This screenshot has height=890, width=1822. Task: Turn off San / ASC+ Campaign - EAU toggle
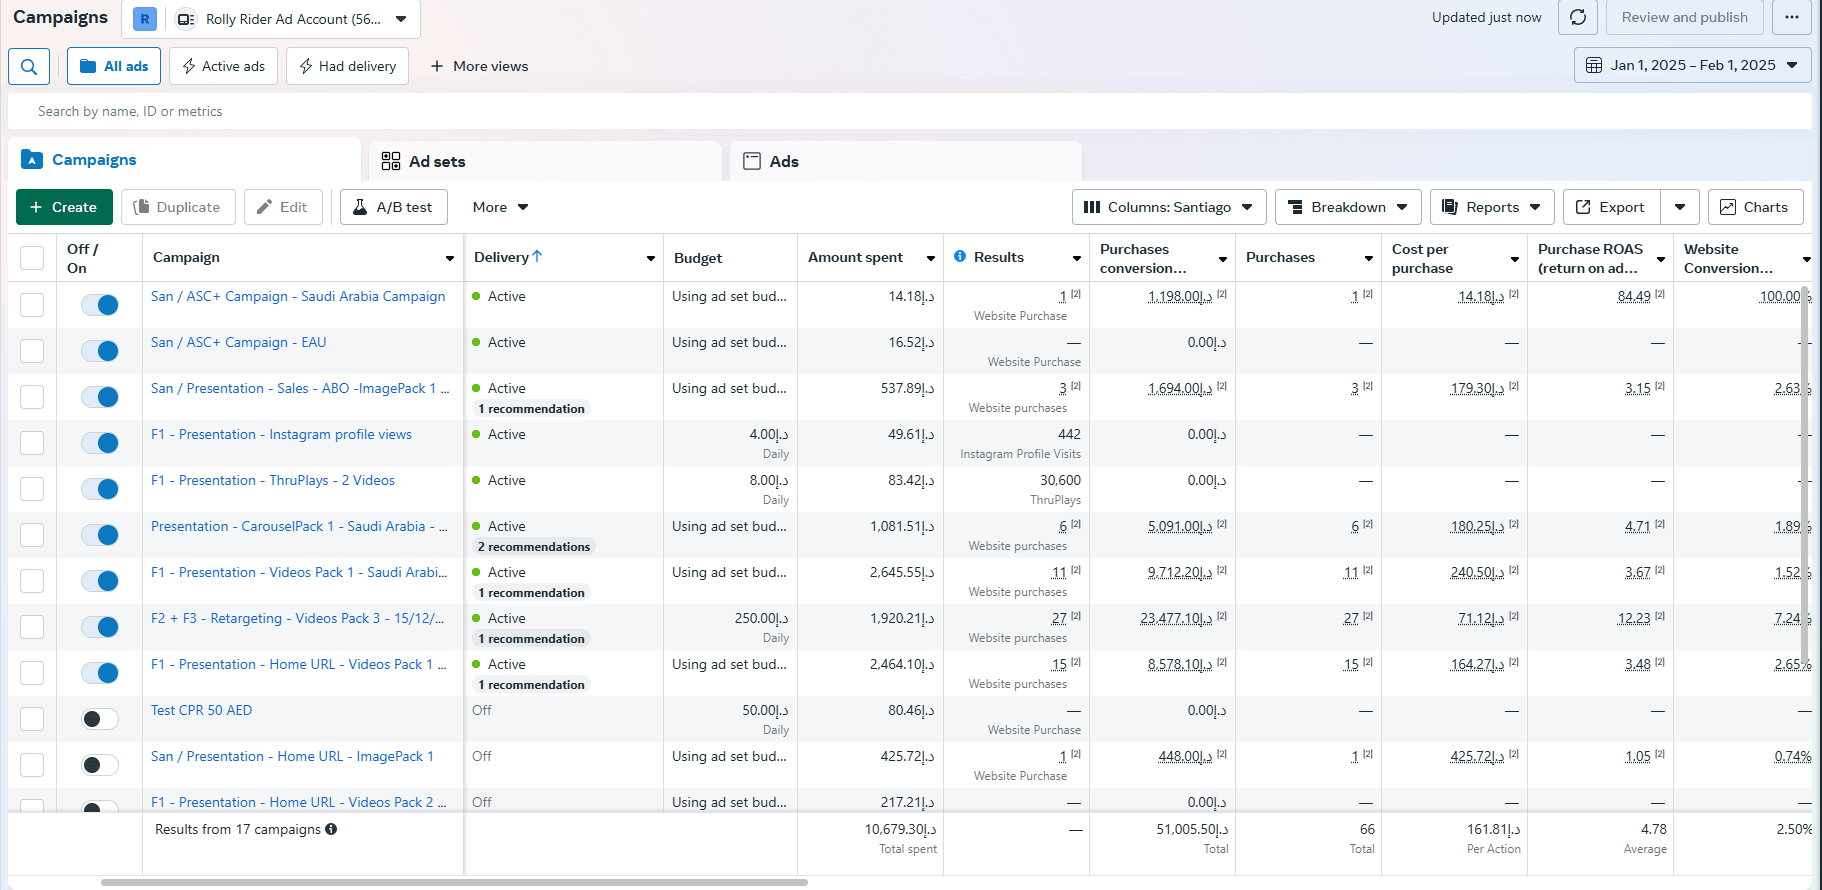click(x=100, y=351)
